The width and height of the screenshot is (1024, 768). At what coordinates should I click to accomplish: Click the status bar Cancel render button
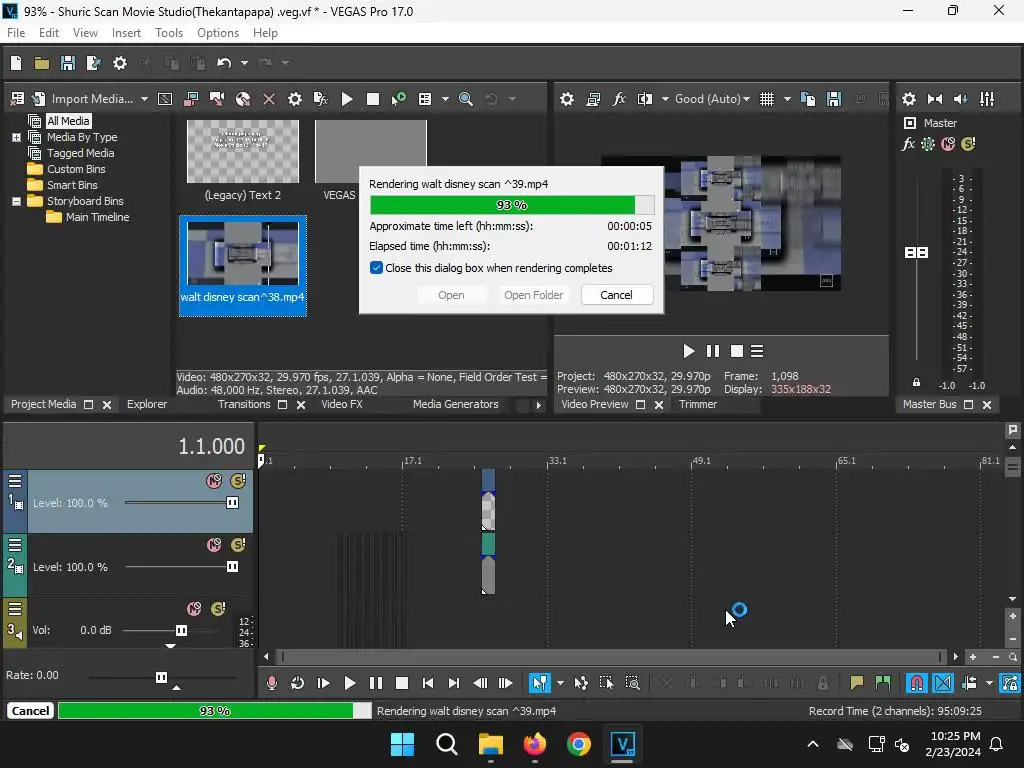click(x=30, y=711)
